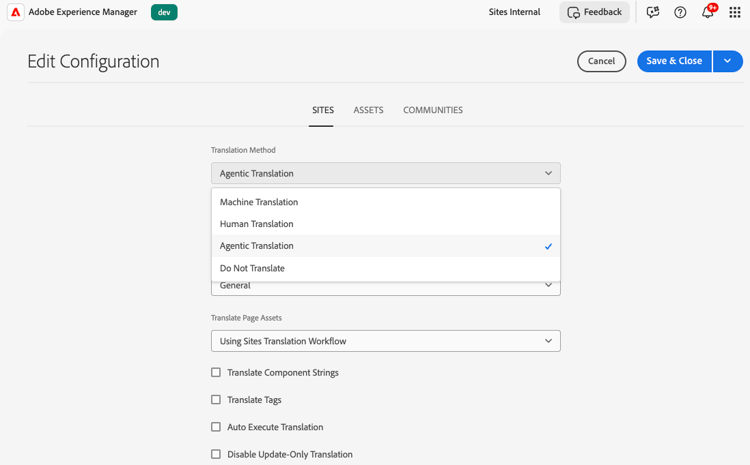This screenshot has width=750, height=465.
Task: Expand the Save & Close arrow menu
Action: [728, 61]
